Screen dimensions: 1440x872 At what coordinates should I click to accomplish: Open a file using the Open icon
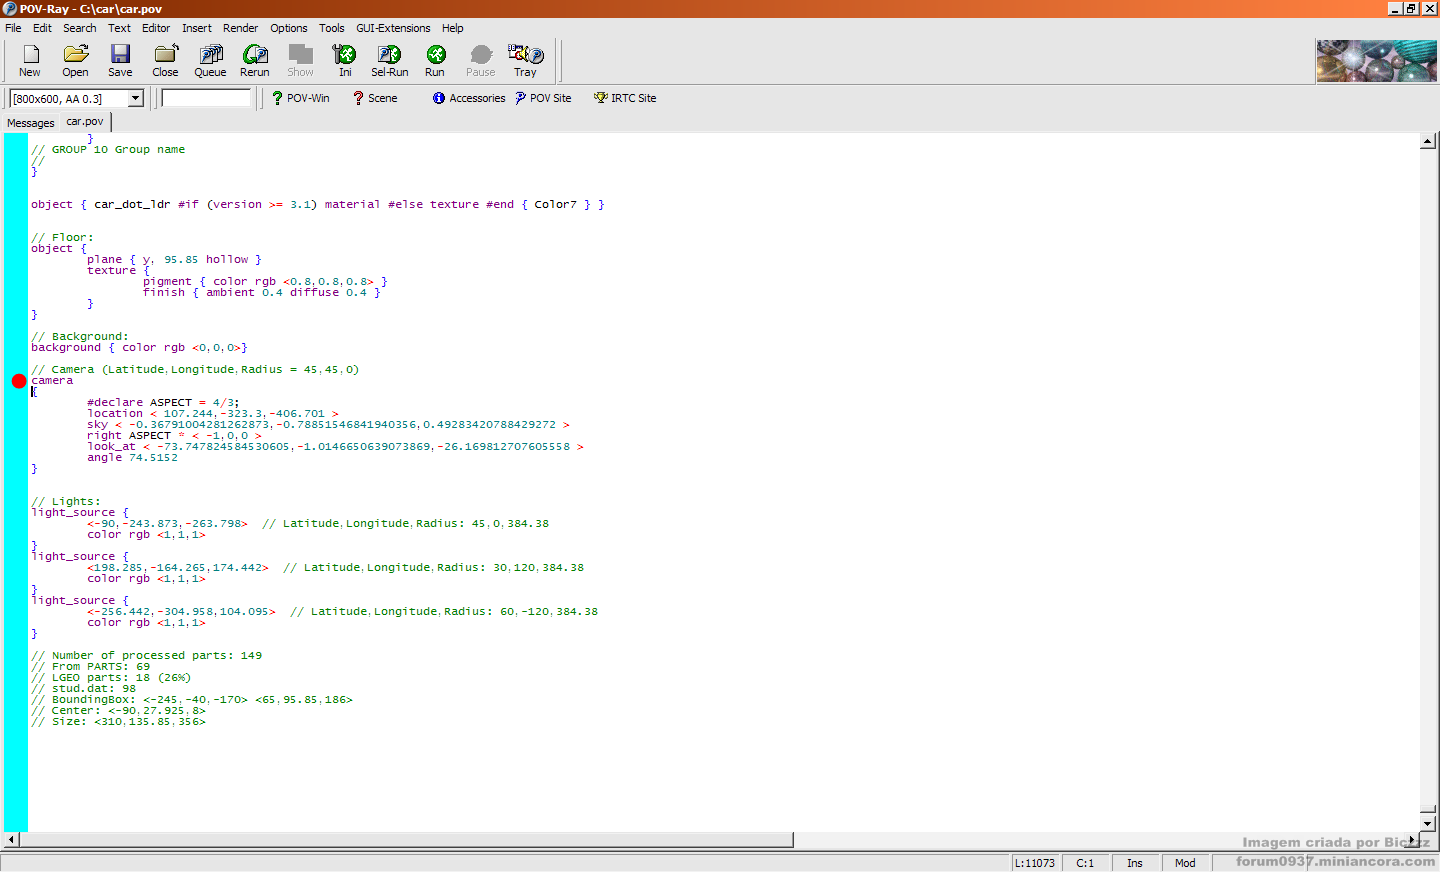pyautogui.click(x=75, y=61)
